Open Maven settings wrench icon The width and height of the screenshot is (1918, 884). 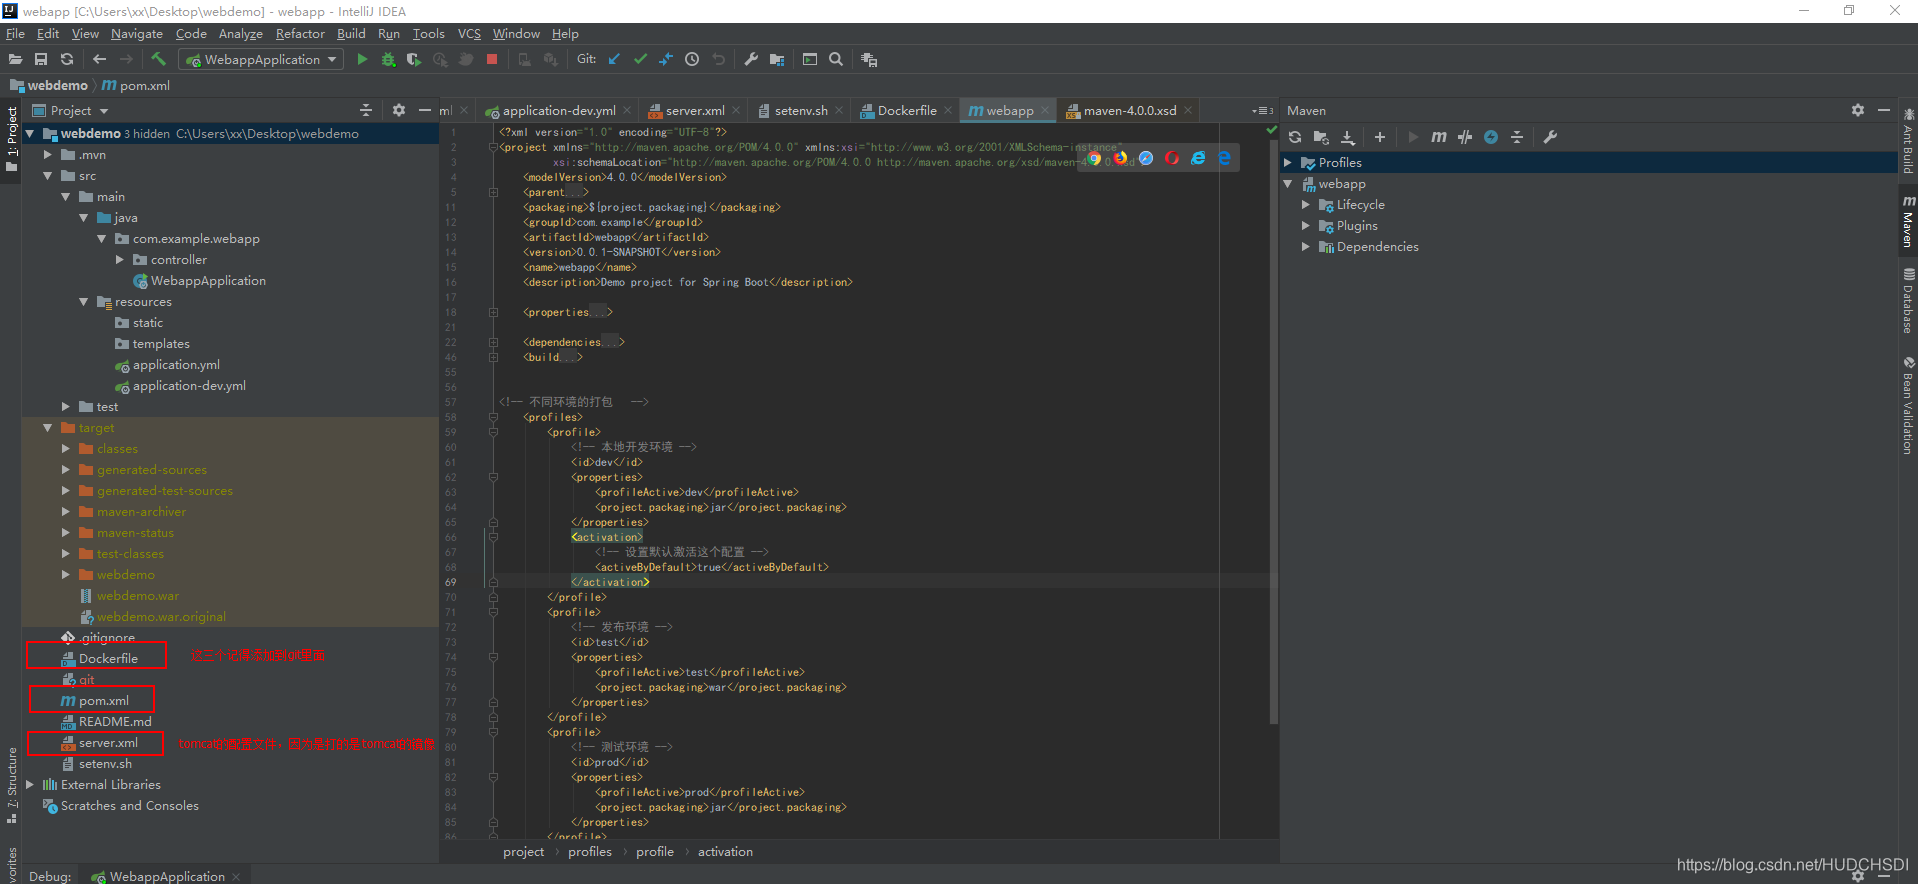[x=1550, y=137]
